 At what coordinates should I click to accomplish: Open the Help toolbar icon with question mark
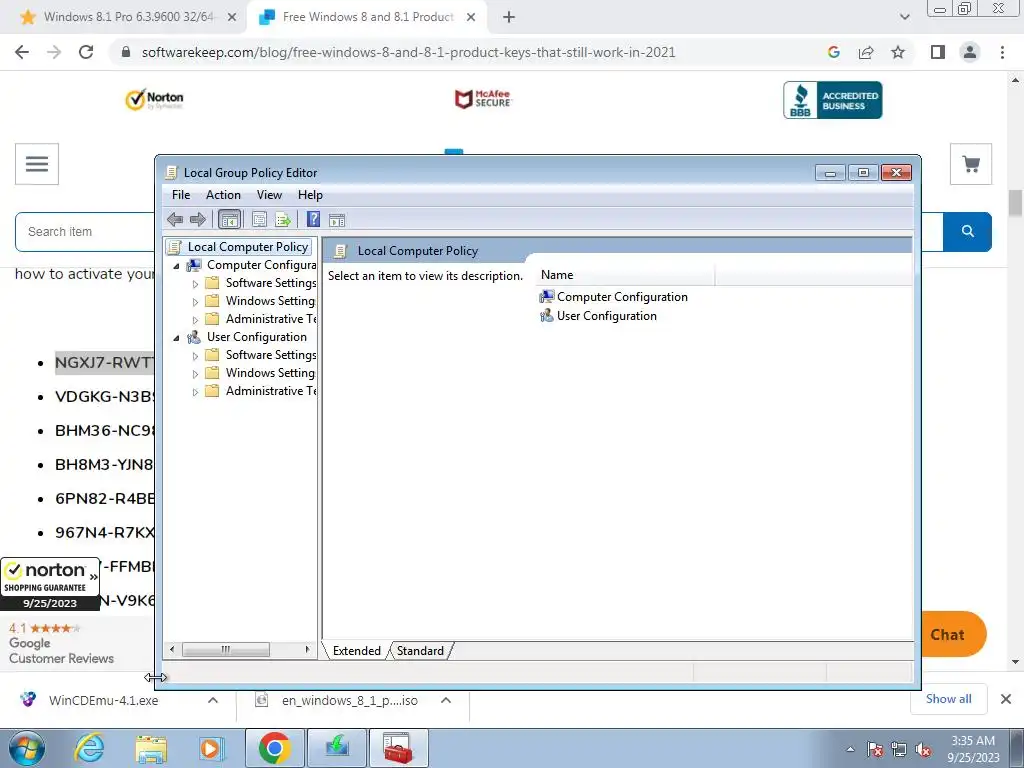click(x=313, y=219)
